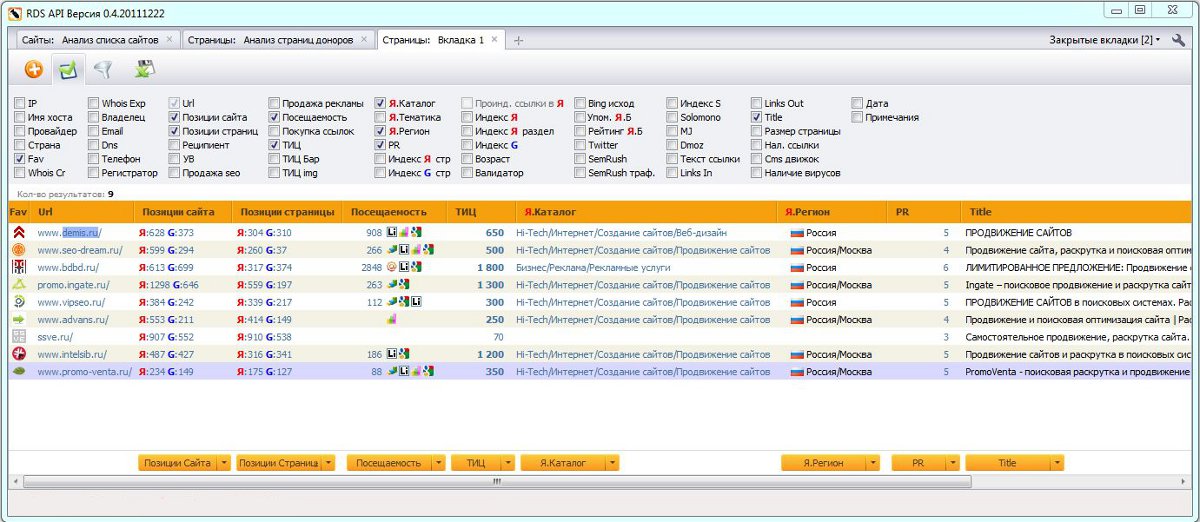Open the www.promo-venta.ru/ link
The image size is (1200, 522).
[x=84, y=372]
